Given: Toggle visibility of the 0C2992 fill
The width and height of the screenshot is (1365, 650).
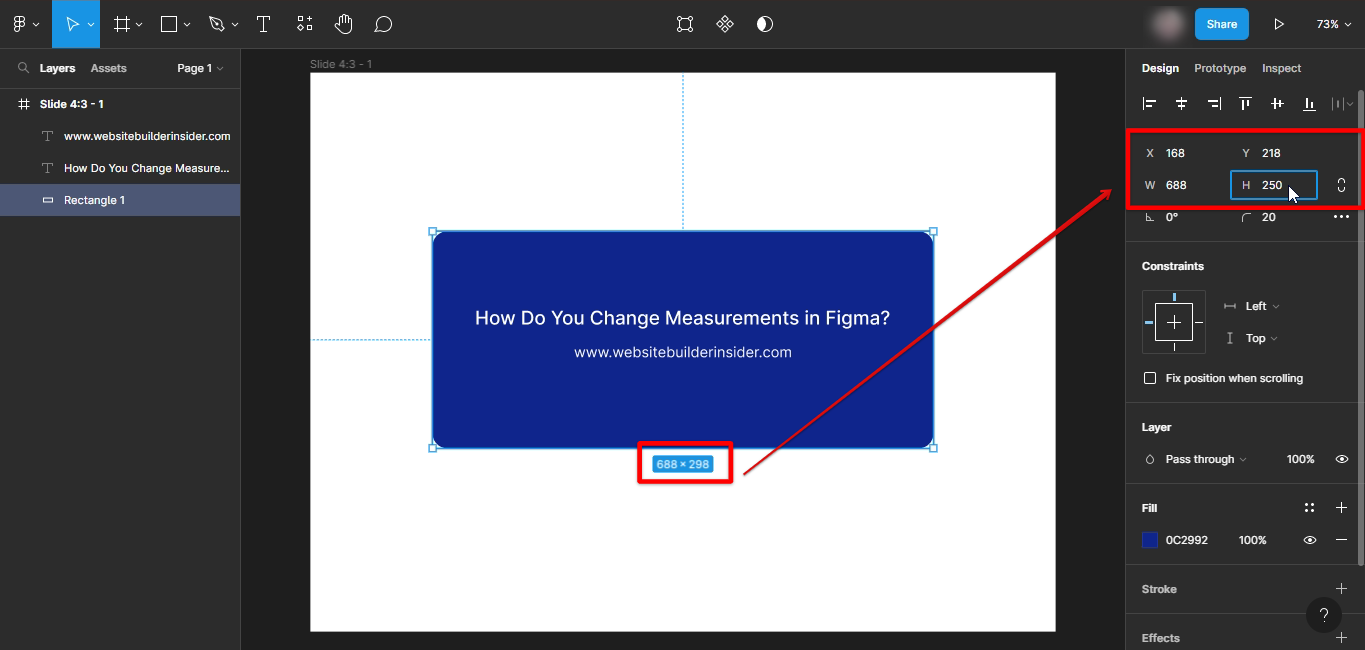Looking at the screenshot, I should tap(1309, 540).
